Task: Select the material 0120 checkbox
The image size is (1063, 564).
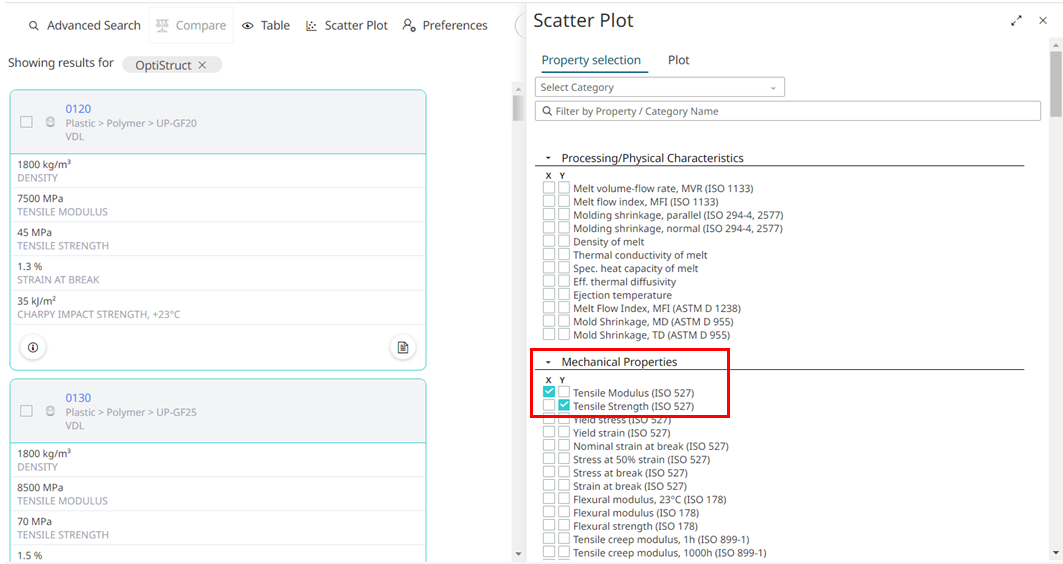Action: pyautogui.click(x=27, y=122)
